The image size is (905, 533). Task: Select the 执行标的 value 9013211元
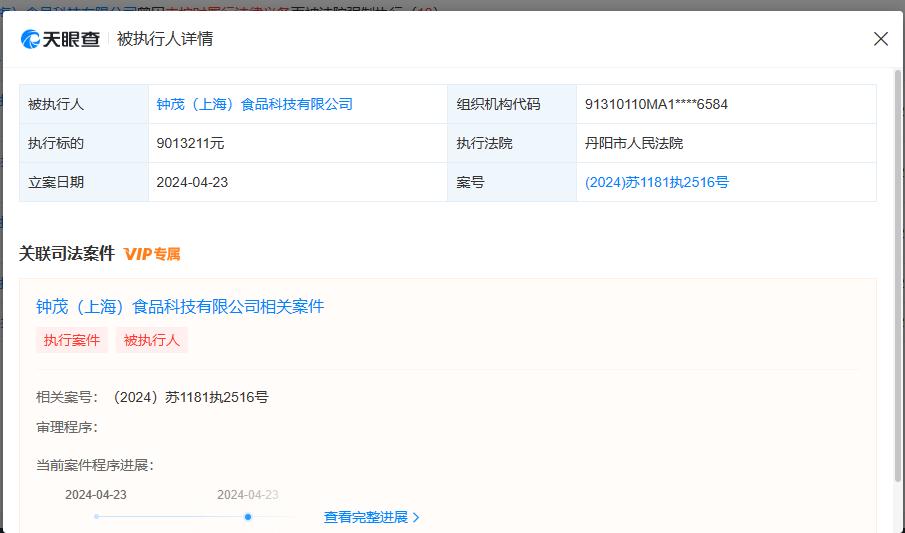(190, 143)
